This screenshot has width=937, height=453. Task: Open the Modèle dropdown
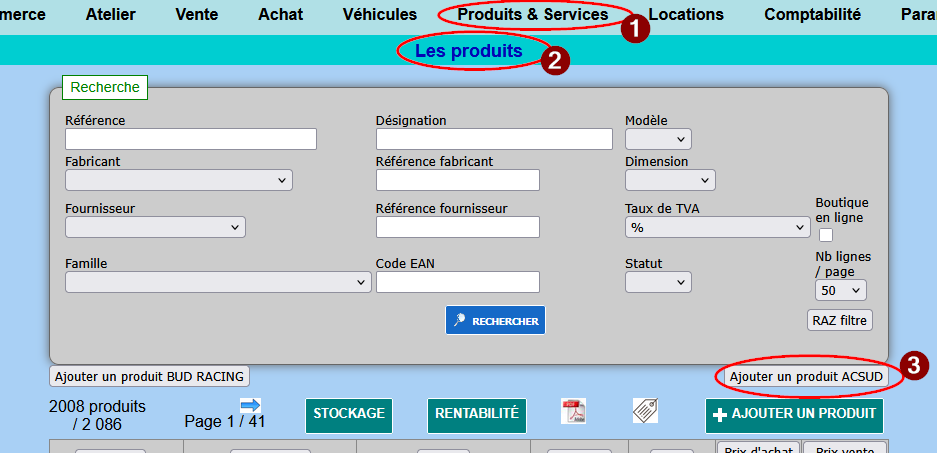tap(658, 139)
